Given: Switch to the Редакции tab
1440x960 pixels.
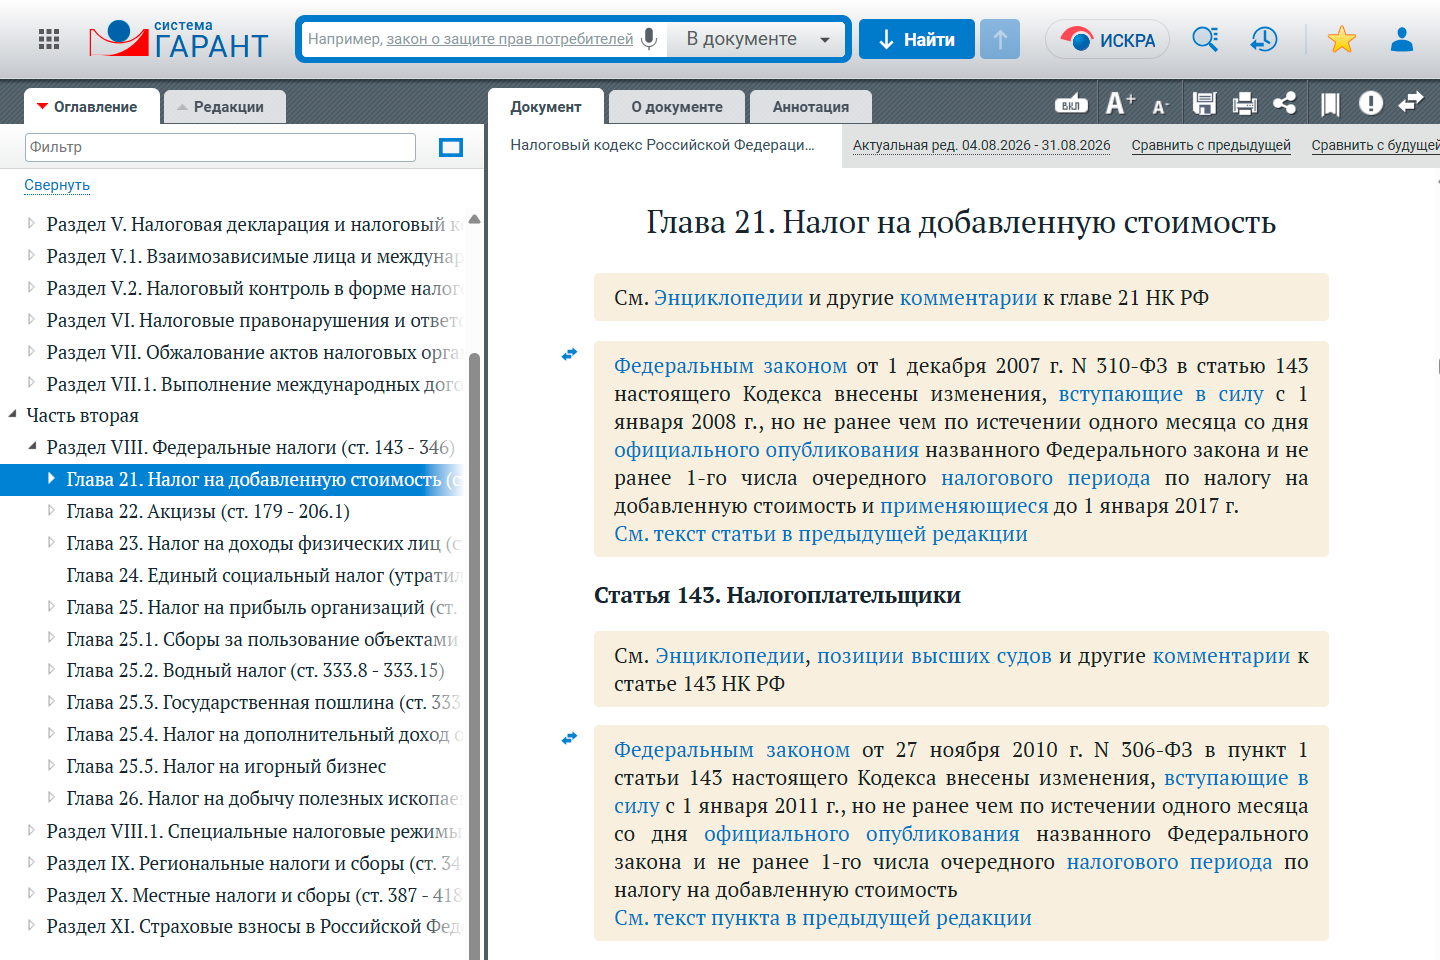Looking at the screenshot, I should click(x=225, y=107).
